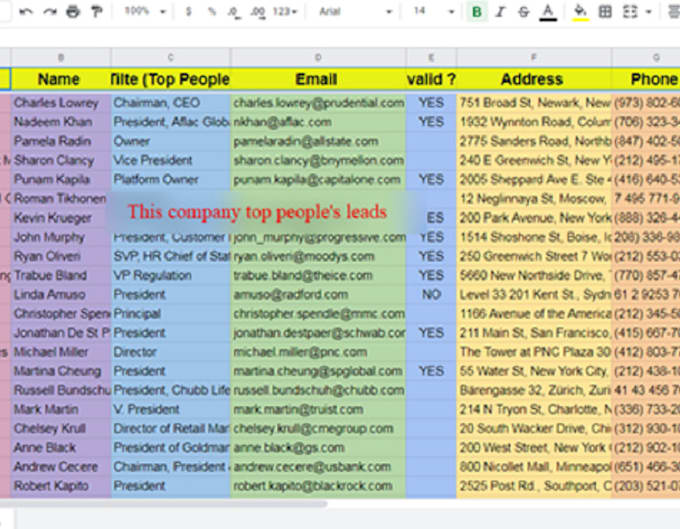Image resolution: width=680 pixels, height=529 pixels.
Task: Click the horizontal scrollbar at bottom
Action: (x=163, y=504)
